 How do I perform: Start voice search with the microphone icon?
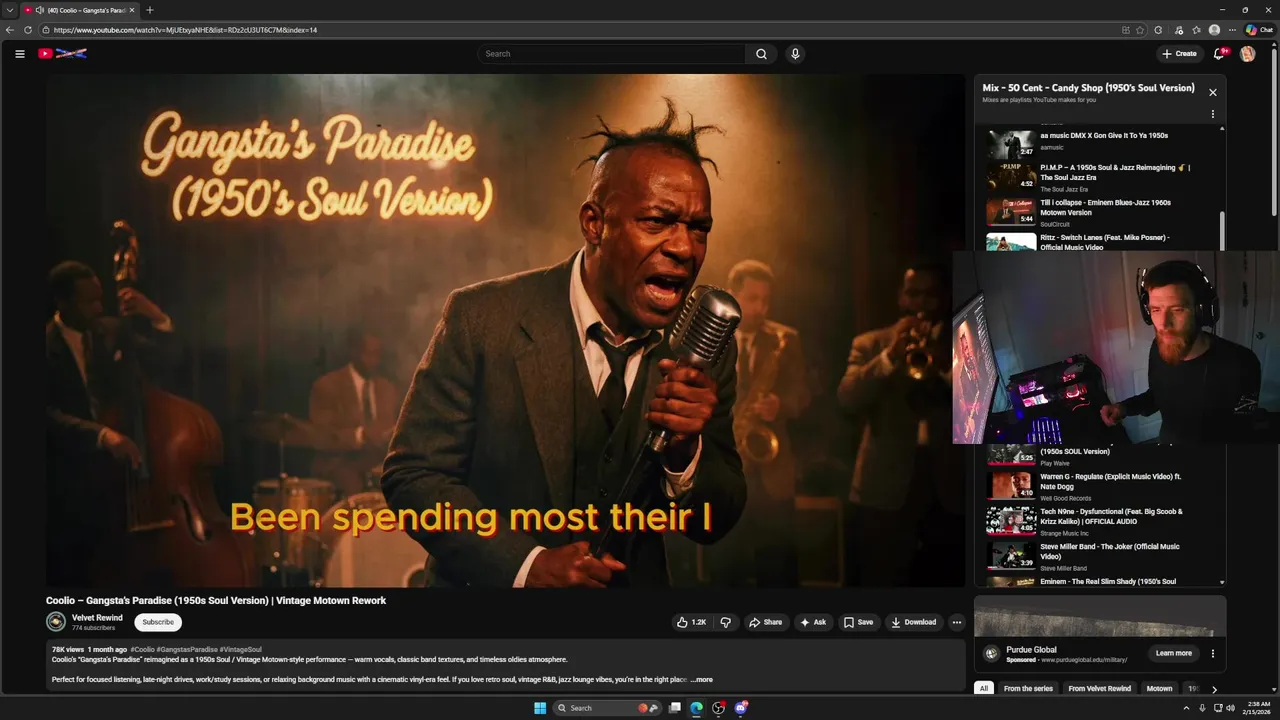tap(795, 54)
